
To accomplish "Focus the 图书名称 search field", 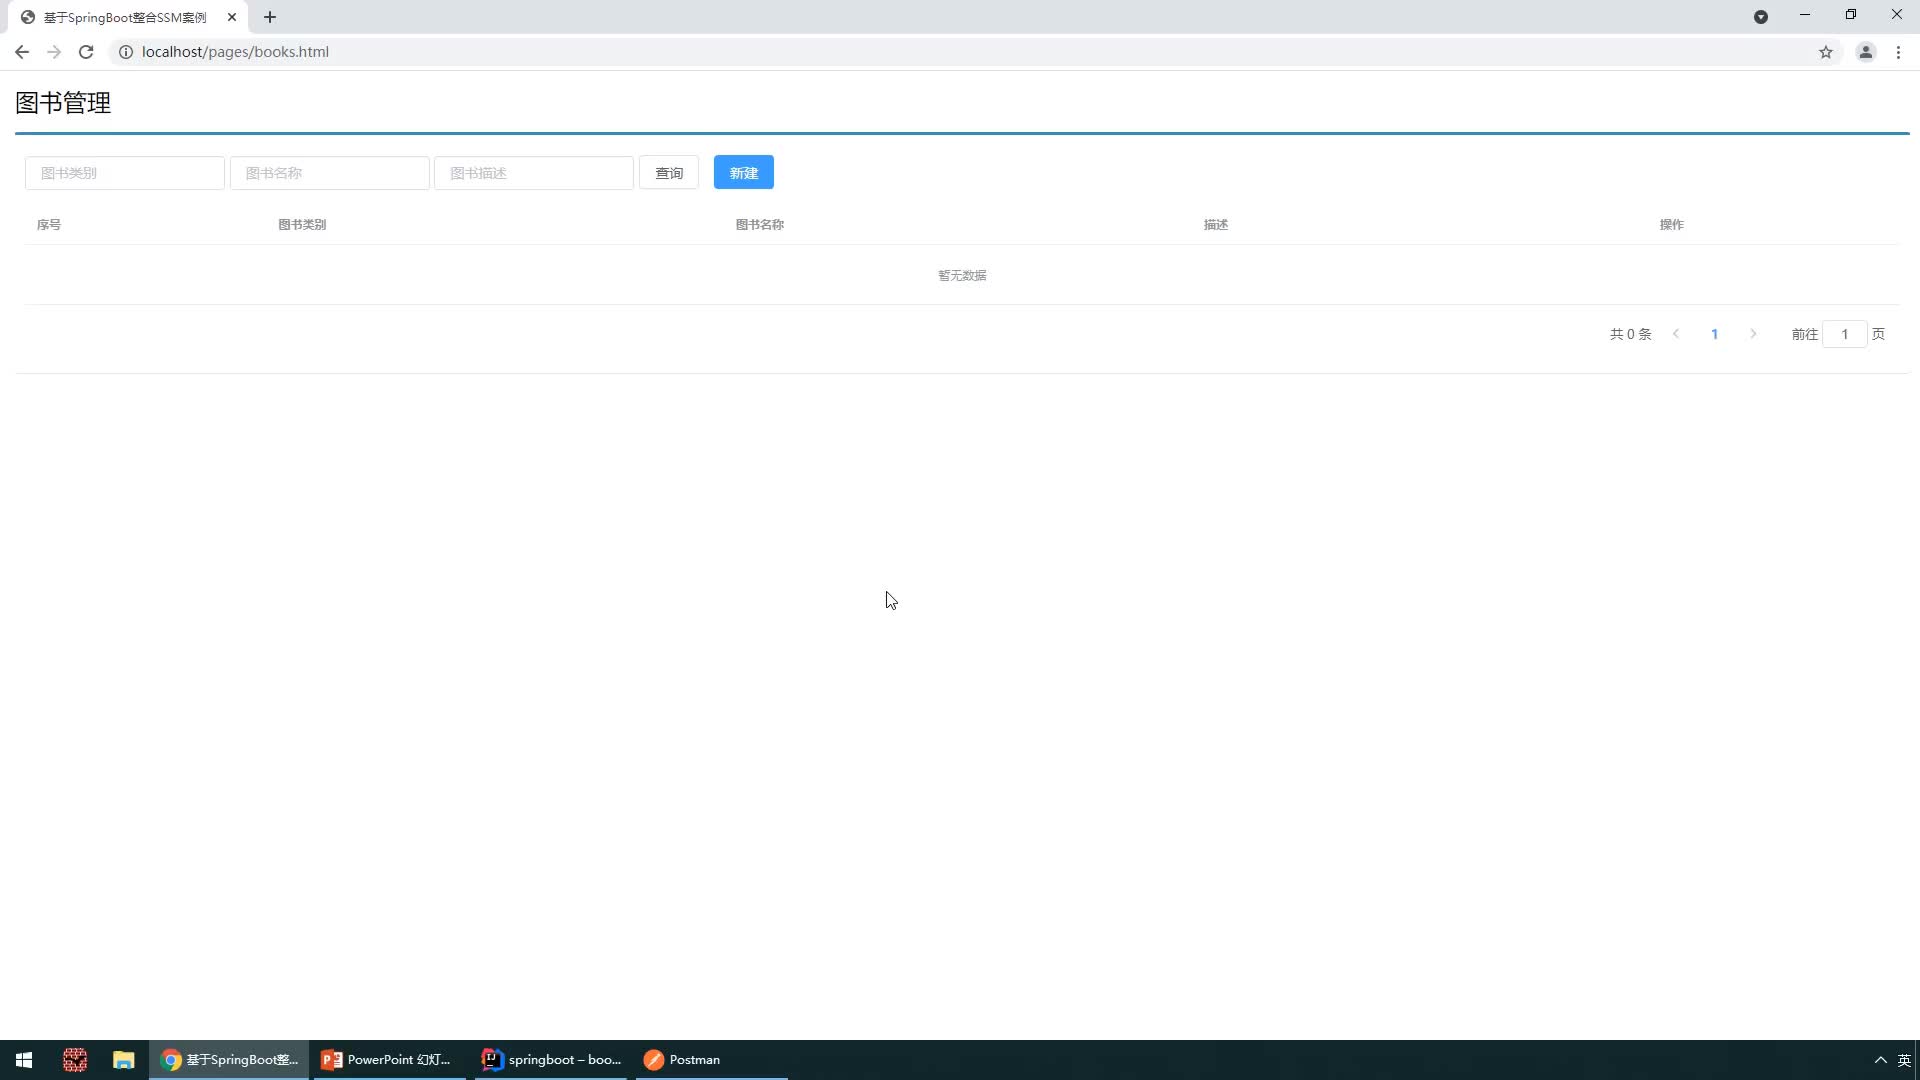I will [x=330, y=173].
